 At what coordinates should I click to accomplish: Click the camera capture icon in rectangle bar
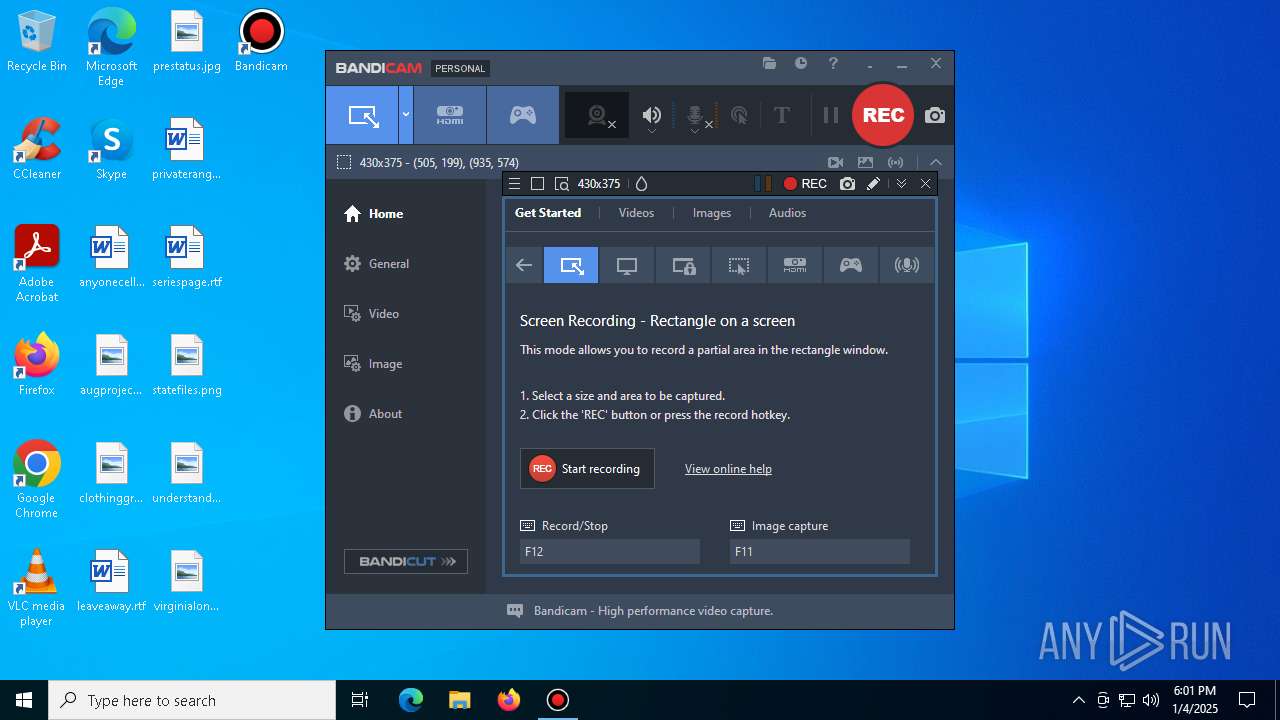pyautogui.click(x=847, y=184)
